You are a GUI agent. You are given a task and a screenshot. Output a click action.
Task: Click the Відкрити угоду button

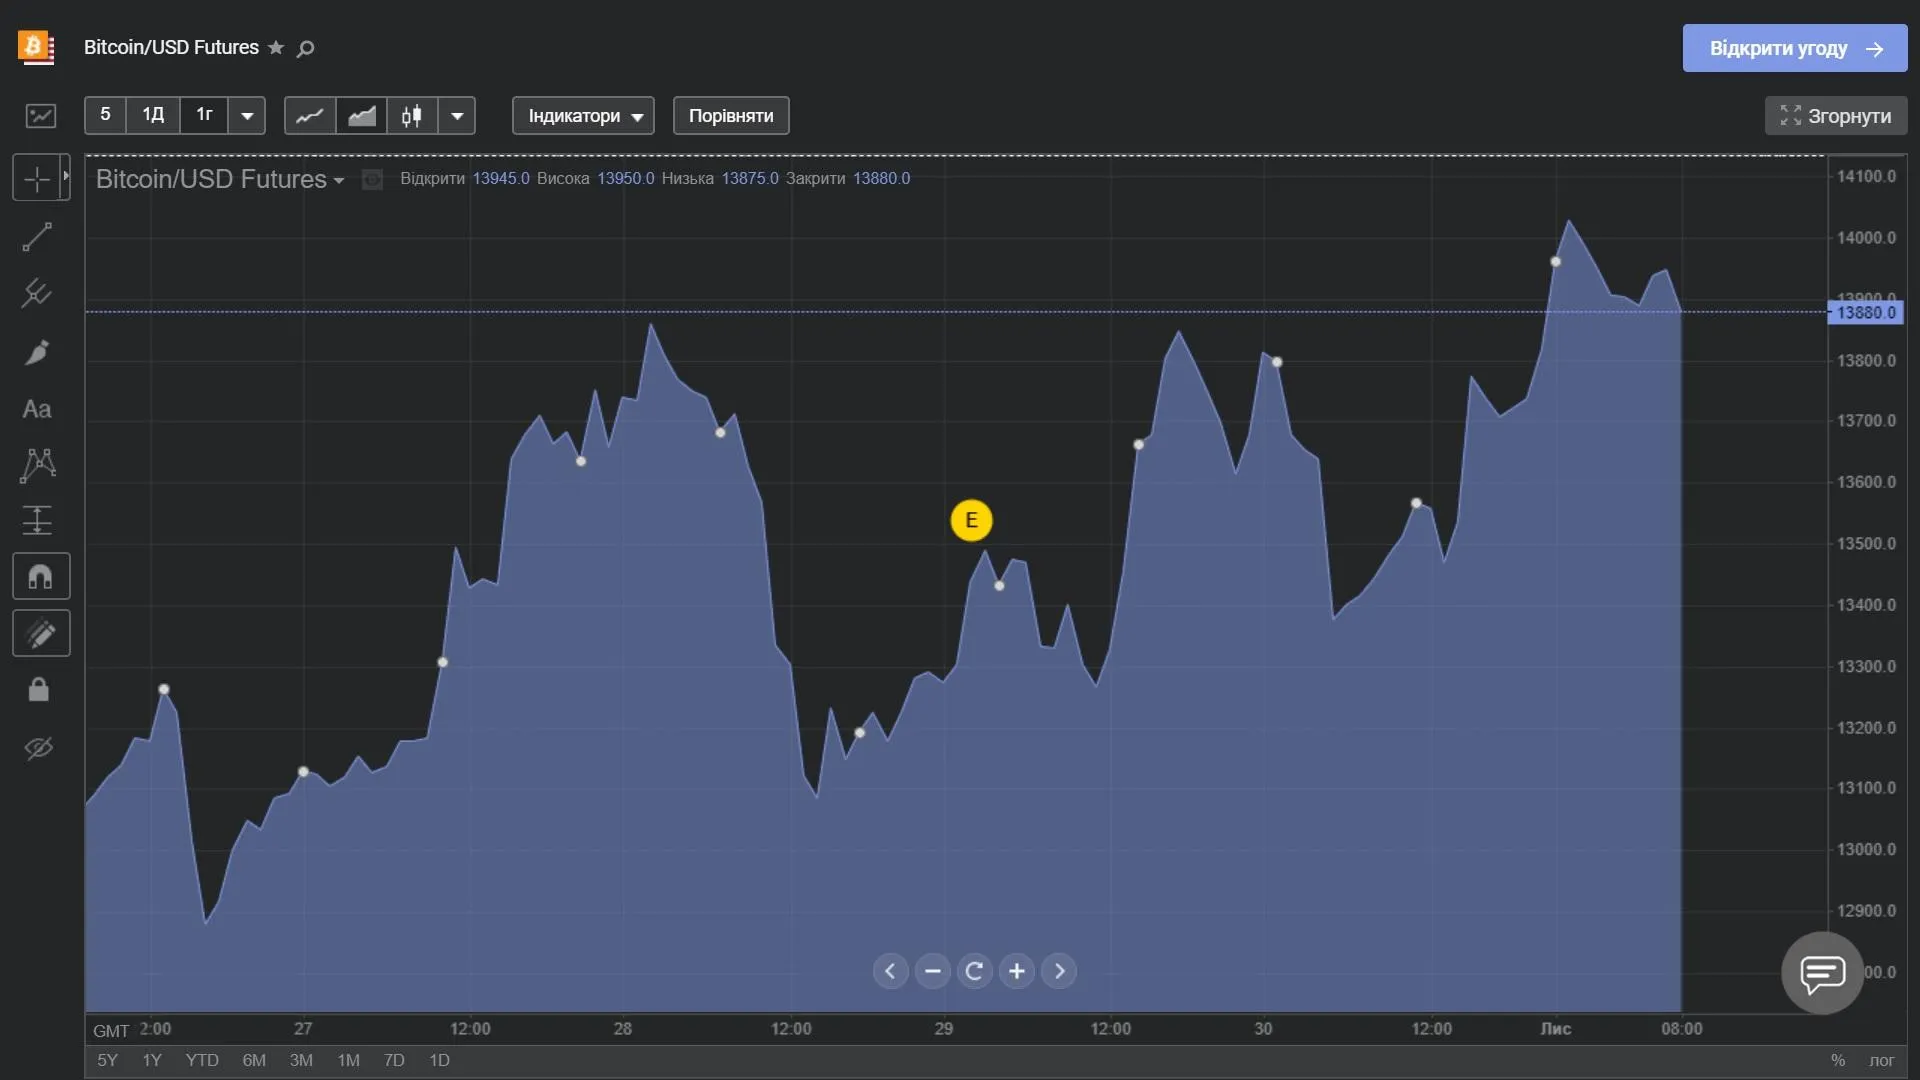[1794, 48]
